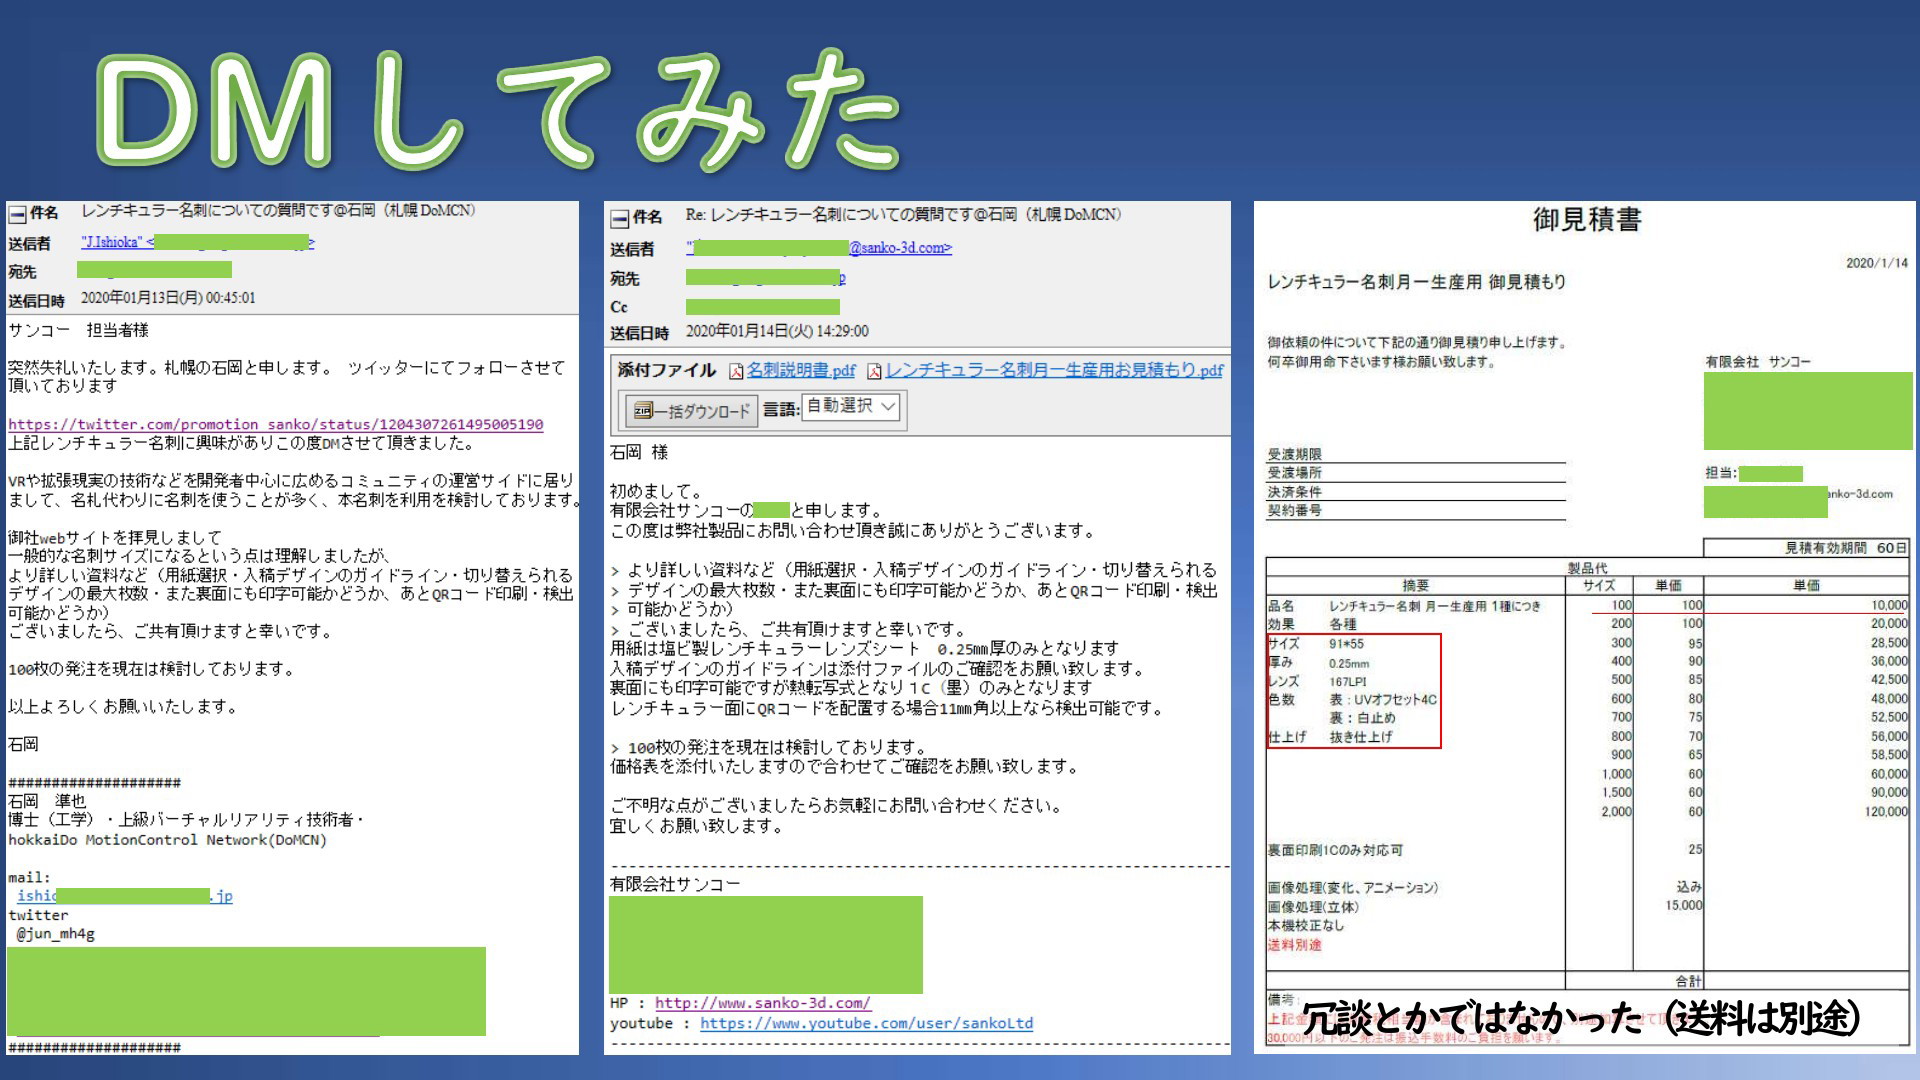Image resolution: width=1920 pixels, height=1080 pixels.
Task: Click the red "送料別途" note
Action: coord(1295,945)
